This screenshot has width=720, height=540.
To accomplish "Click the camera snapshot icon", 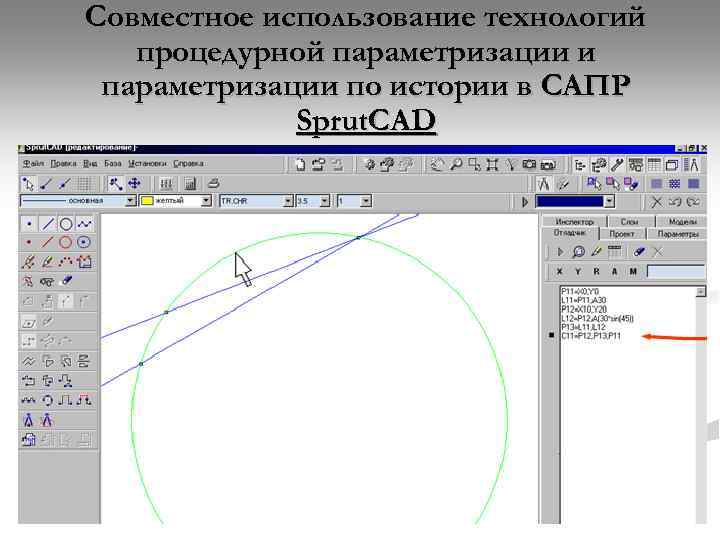I will tap(529, 164).
